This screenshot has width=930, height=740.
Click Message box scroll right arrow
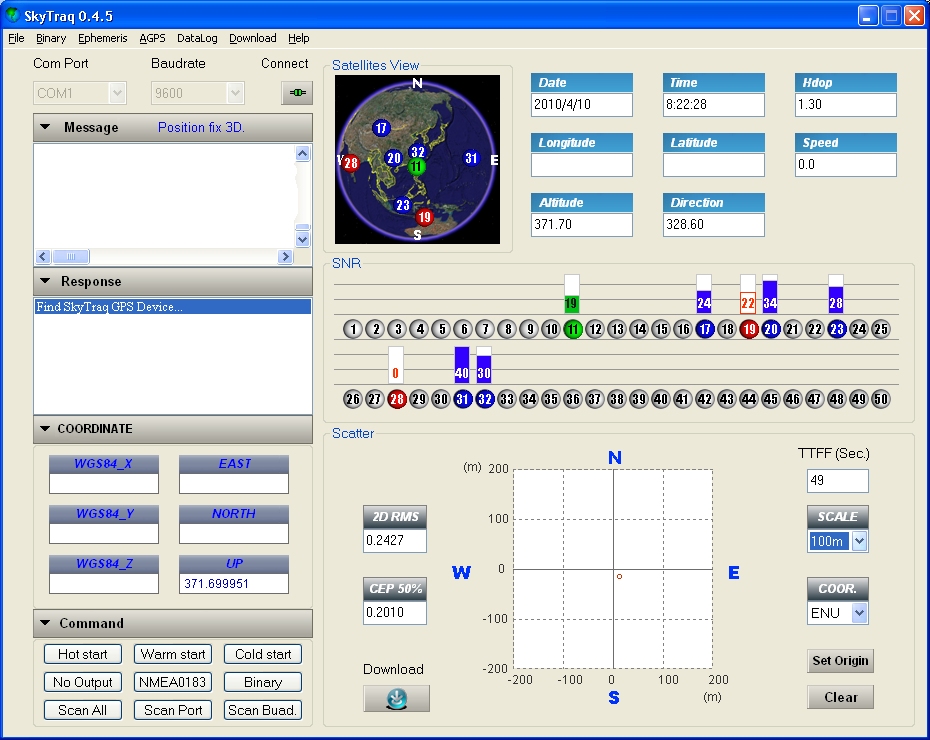285,256
